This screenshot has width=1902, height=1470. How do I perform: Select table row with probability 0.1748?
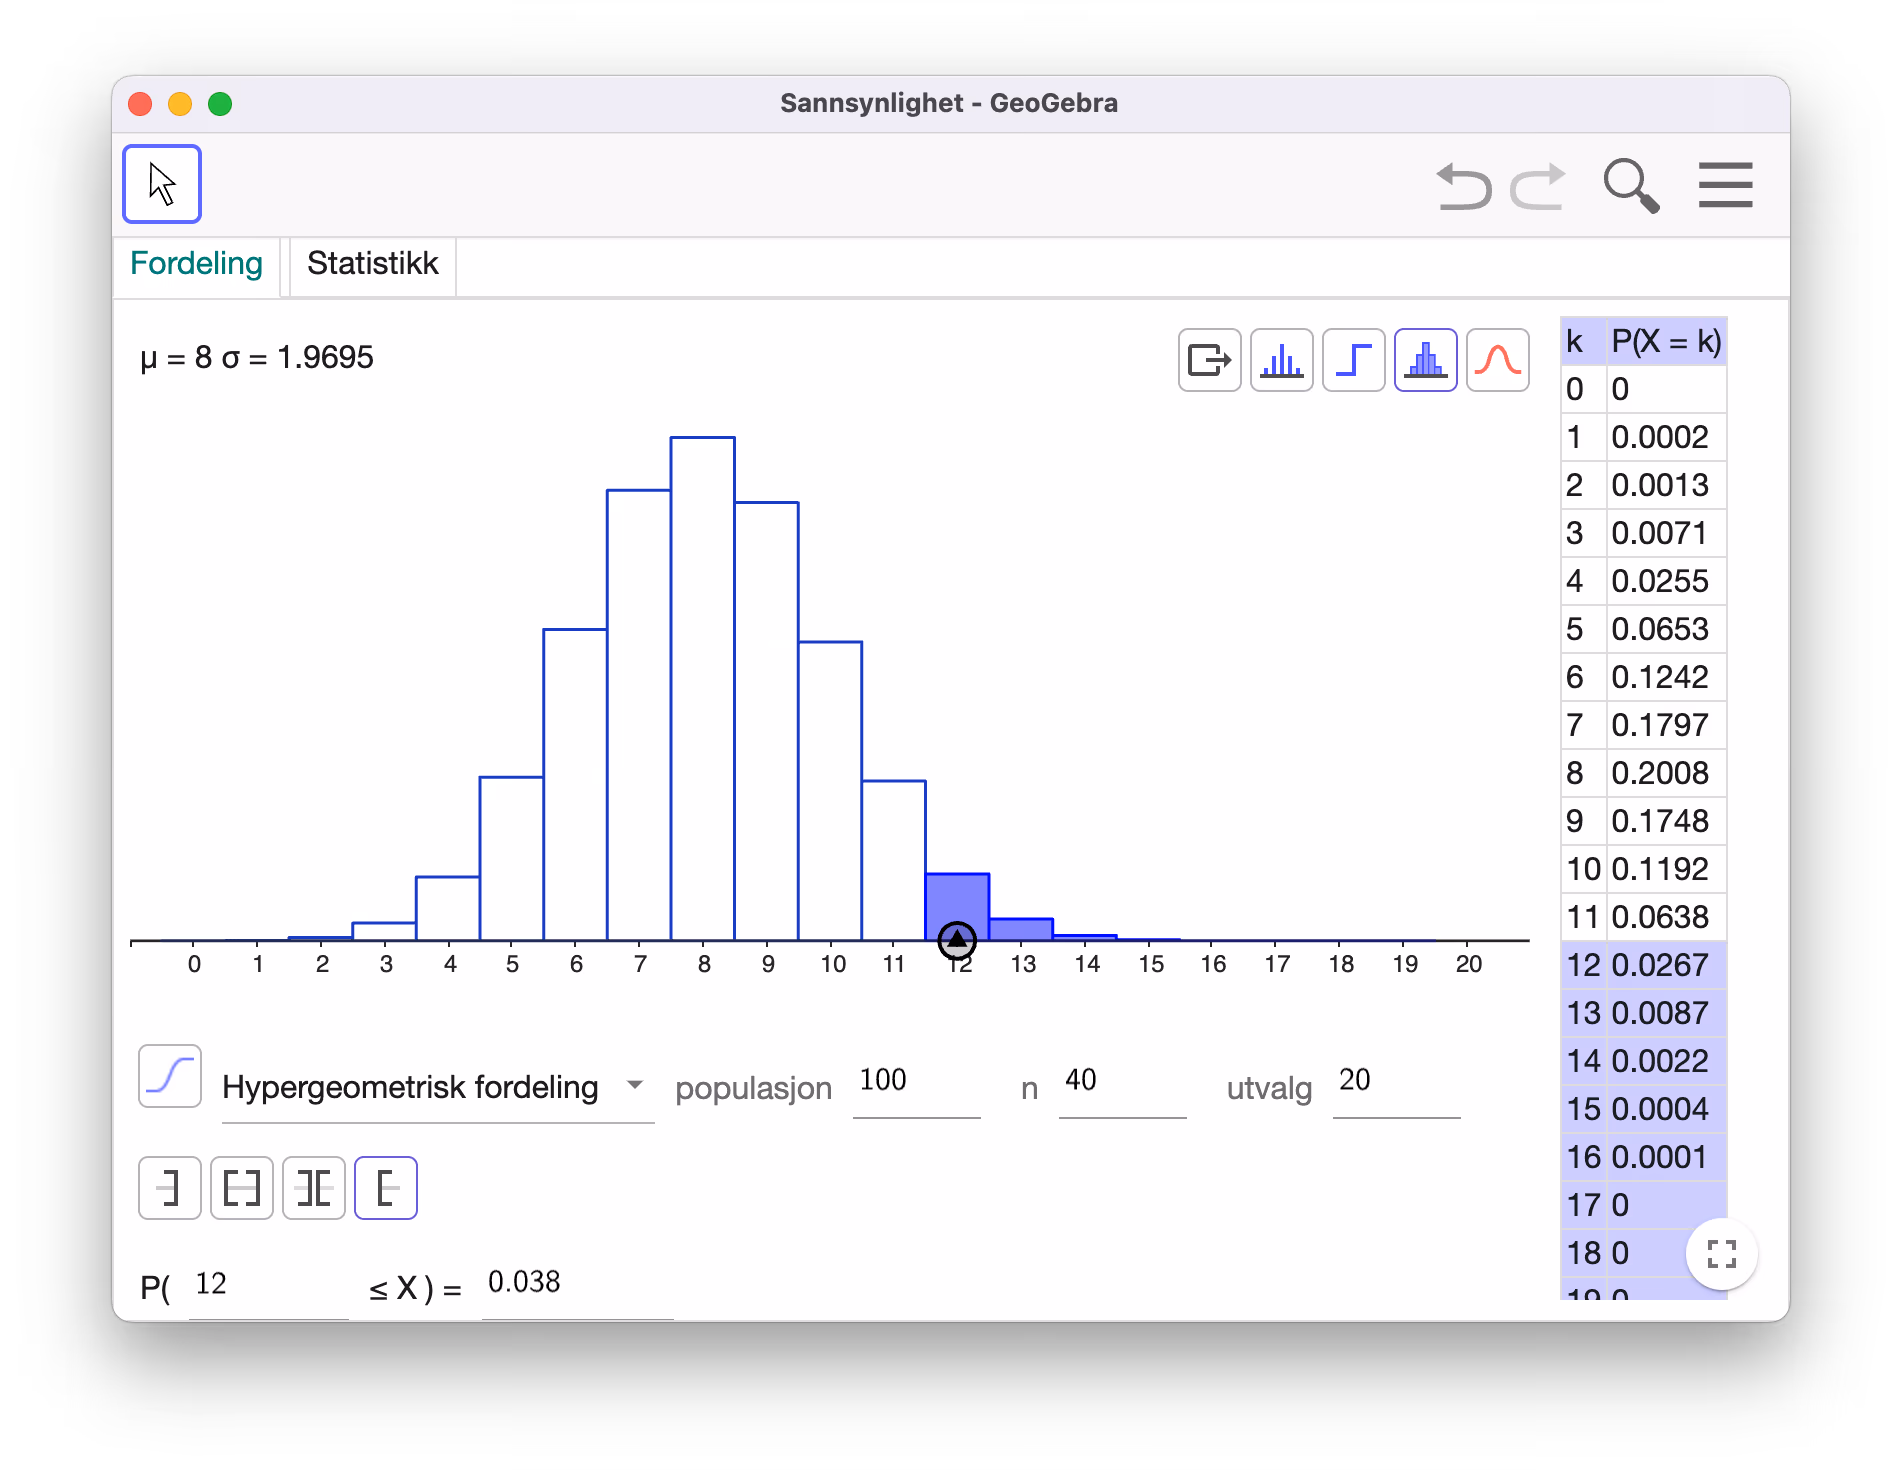1644,821
